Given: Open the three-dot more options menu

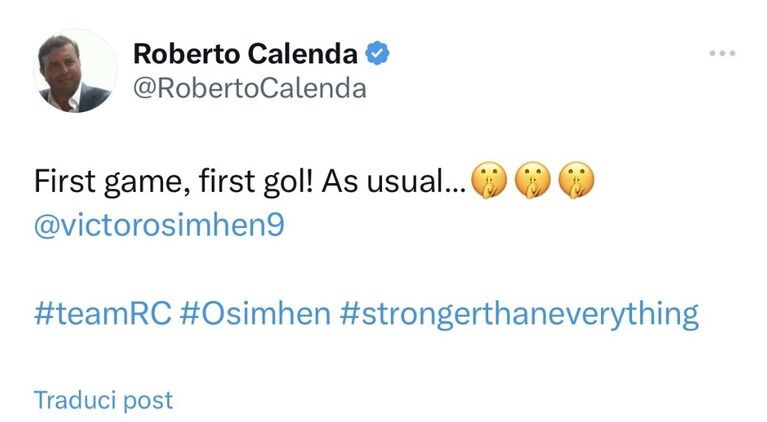Looking at the screenshot, I should [x=722, y=53].
